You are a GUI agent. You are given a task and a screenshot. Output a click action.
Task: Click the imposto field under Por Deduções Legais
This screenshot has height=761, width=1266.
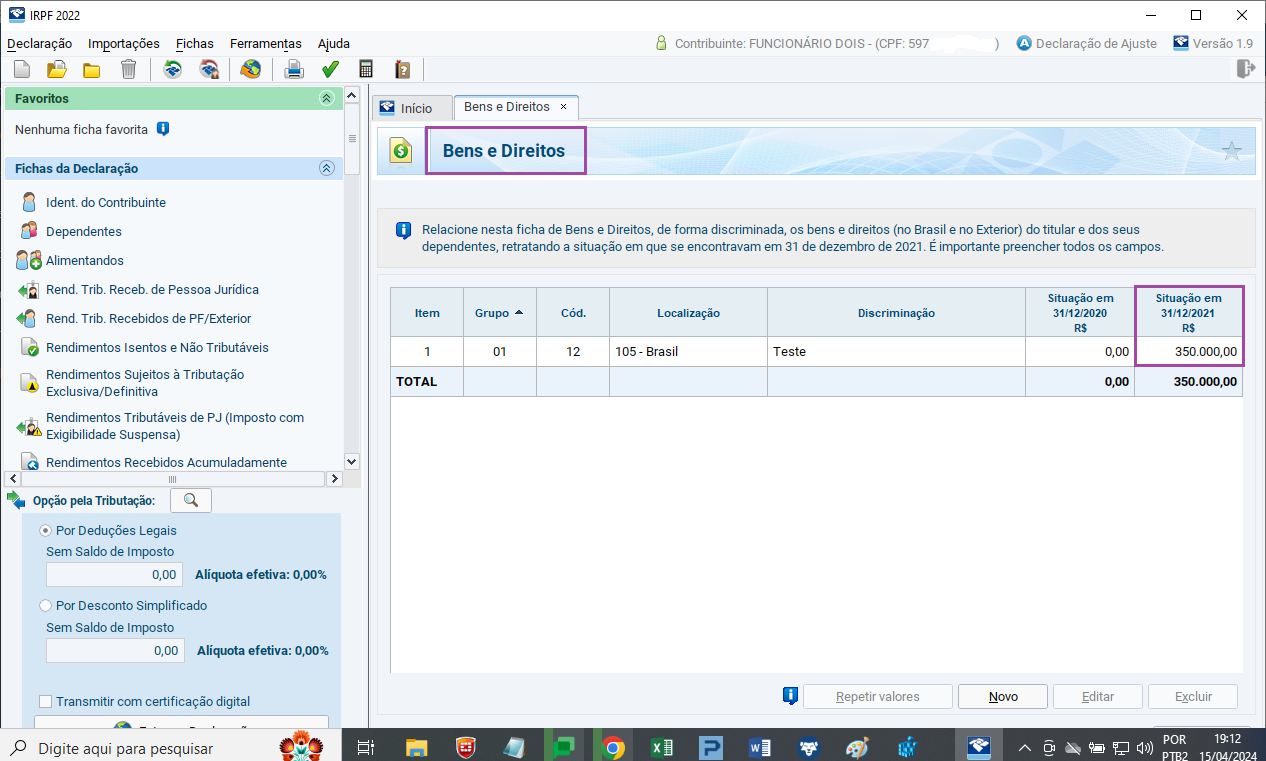pos(114,575)
